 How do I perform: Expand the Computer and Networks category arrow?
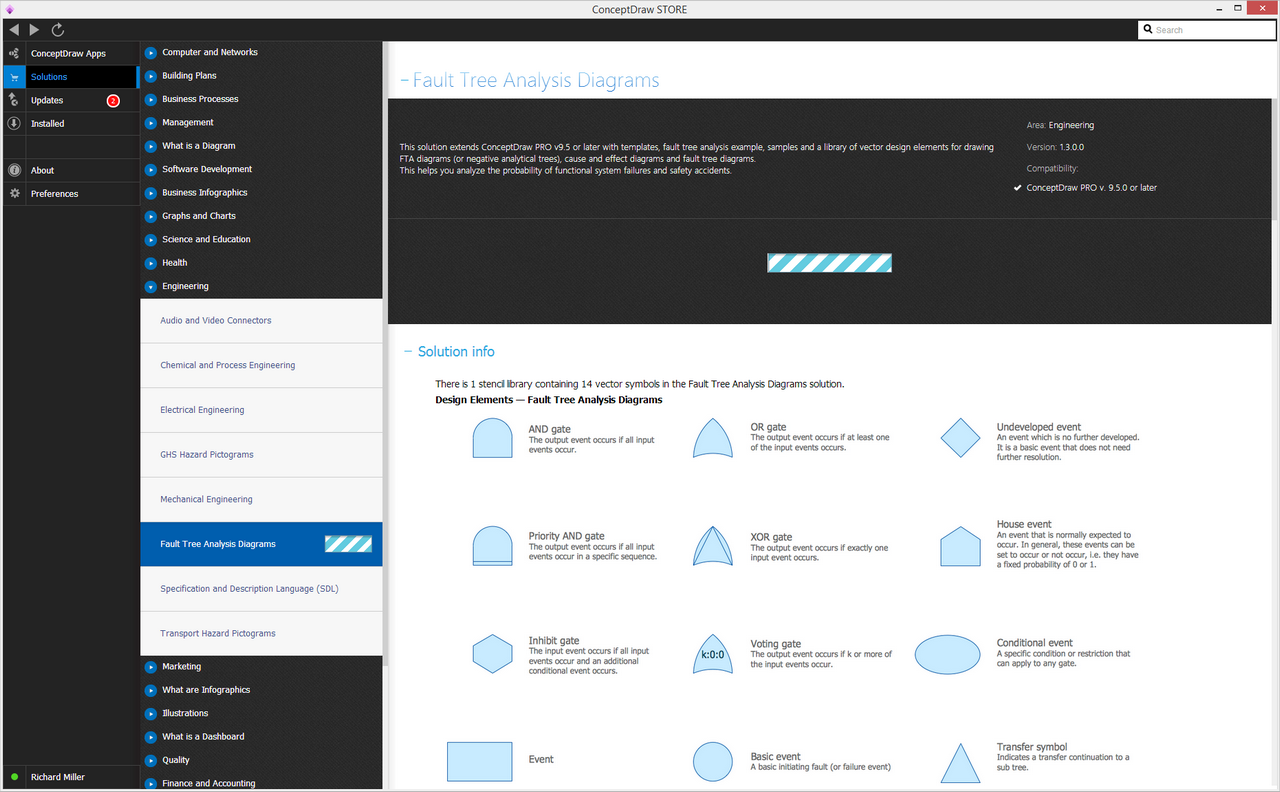click(x=151, y=52)
